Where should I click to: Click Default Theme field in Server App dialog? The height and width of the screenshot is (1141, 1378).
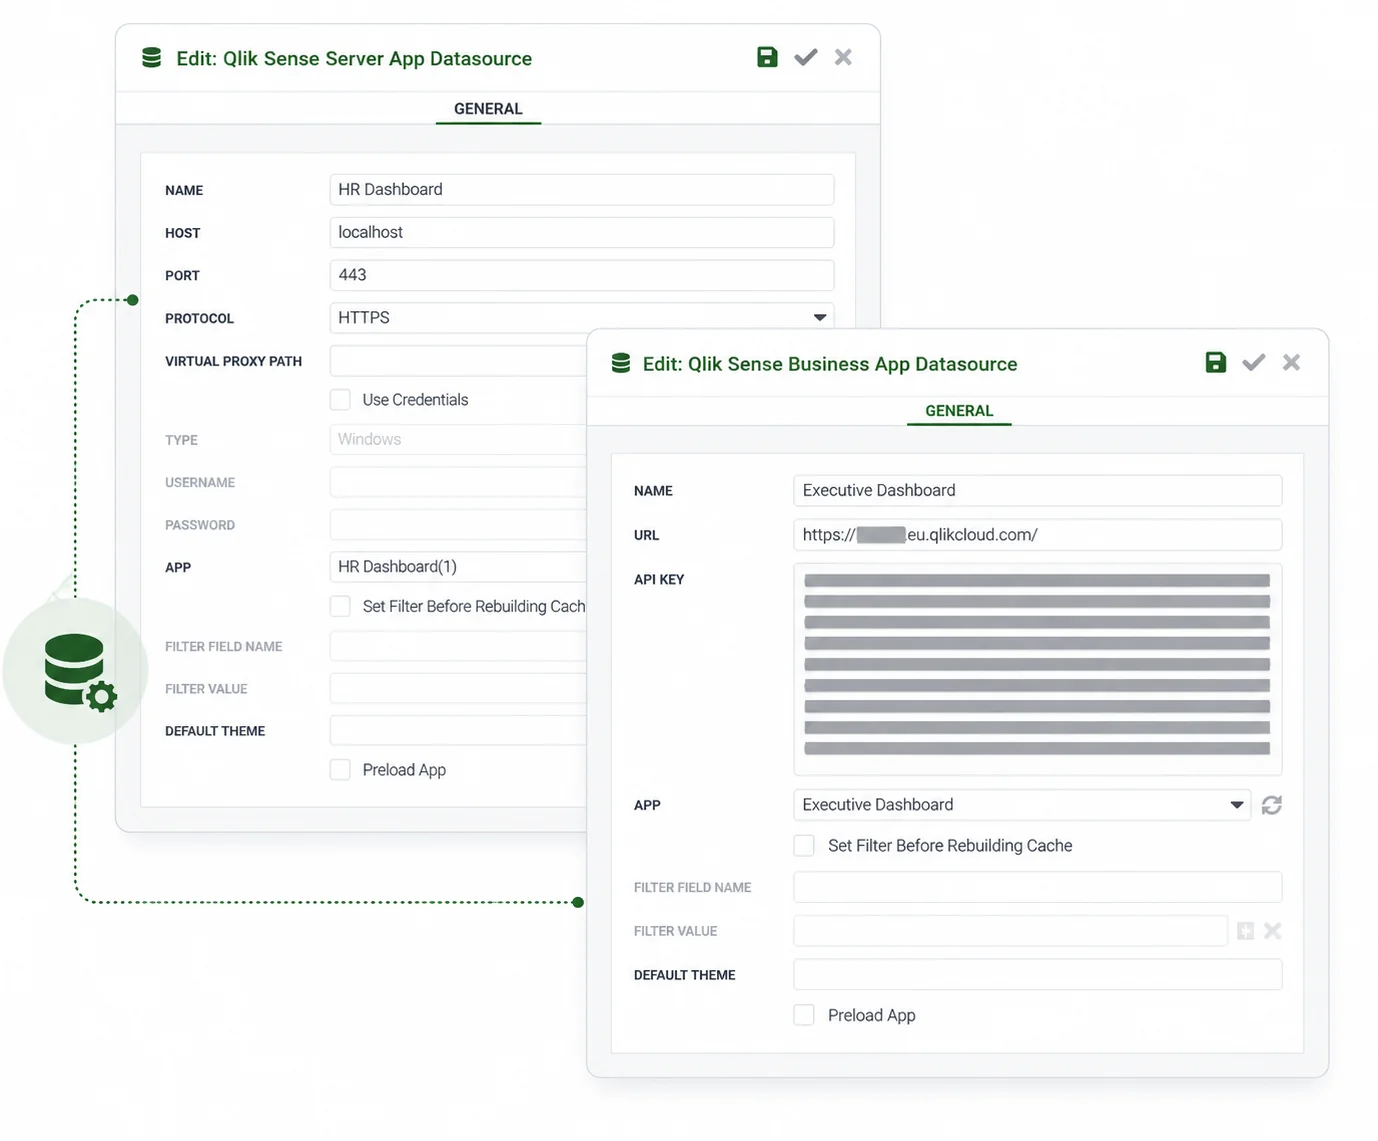pyautogui.click(x=458, y=731)
